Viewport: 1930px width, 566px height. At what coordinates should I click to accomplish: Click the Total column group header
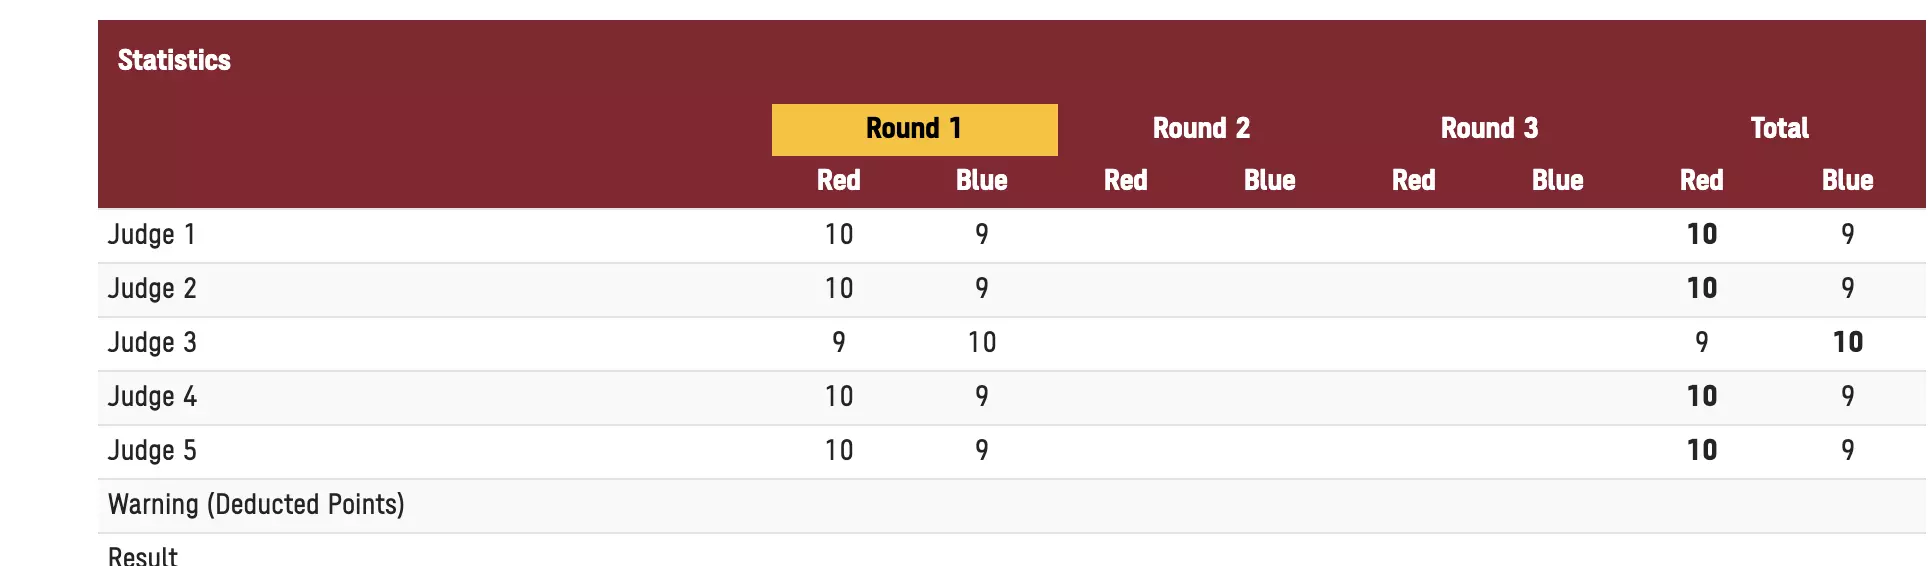1779,129
